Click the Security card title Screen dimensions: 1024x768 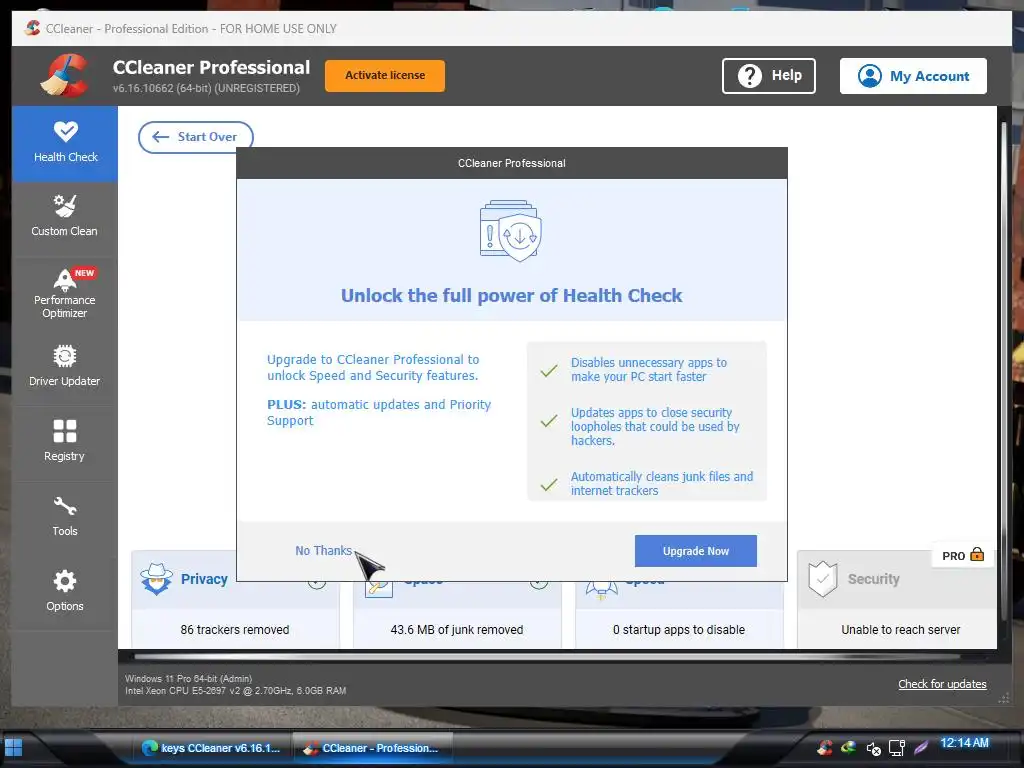tap(873, 579)
